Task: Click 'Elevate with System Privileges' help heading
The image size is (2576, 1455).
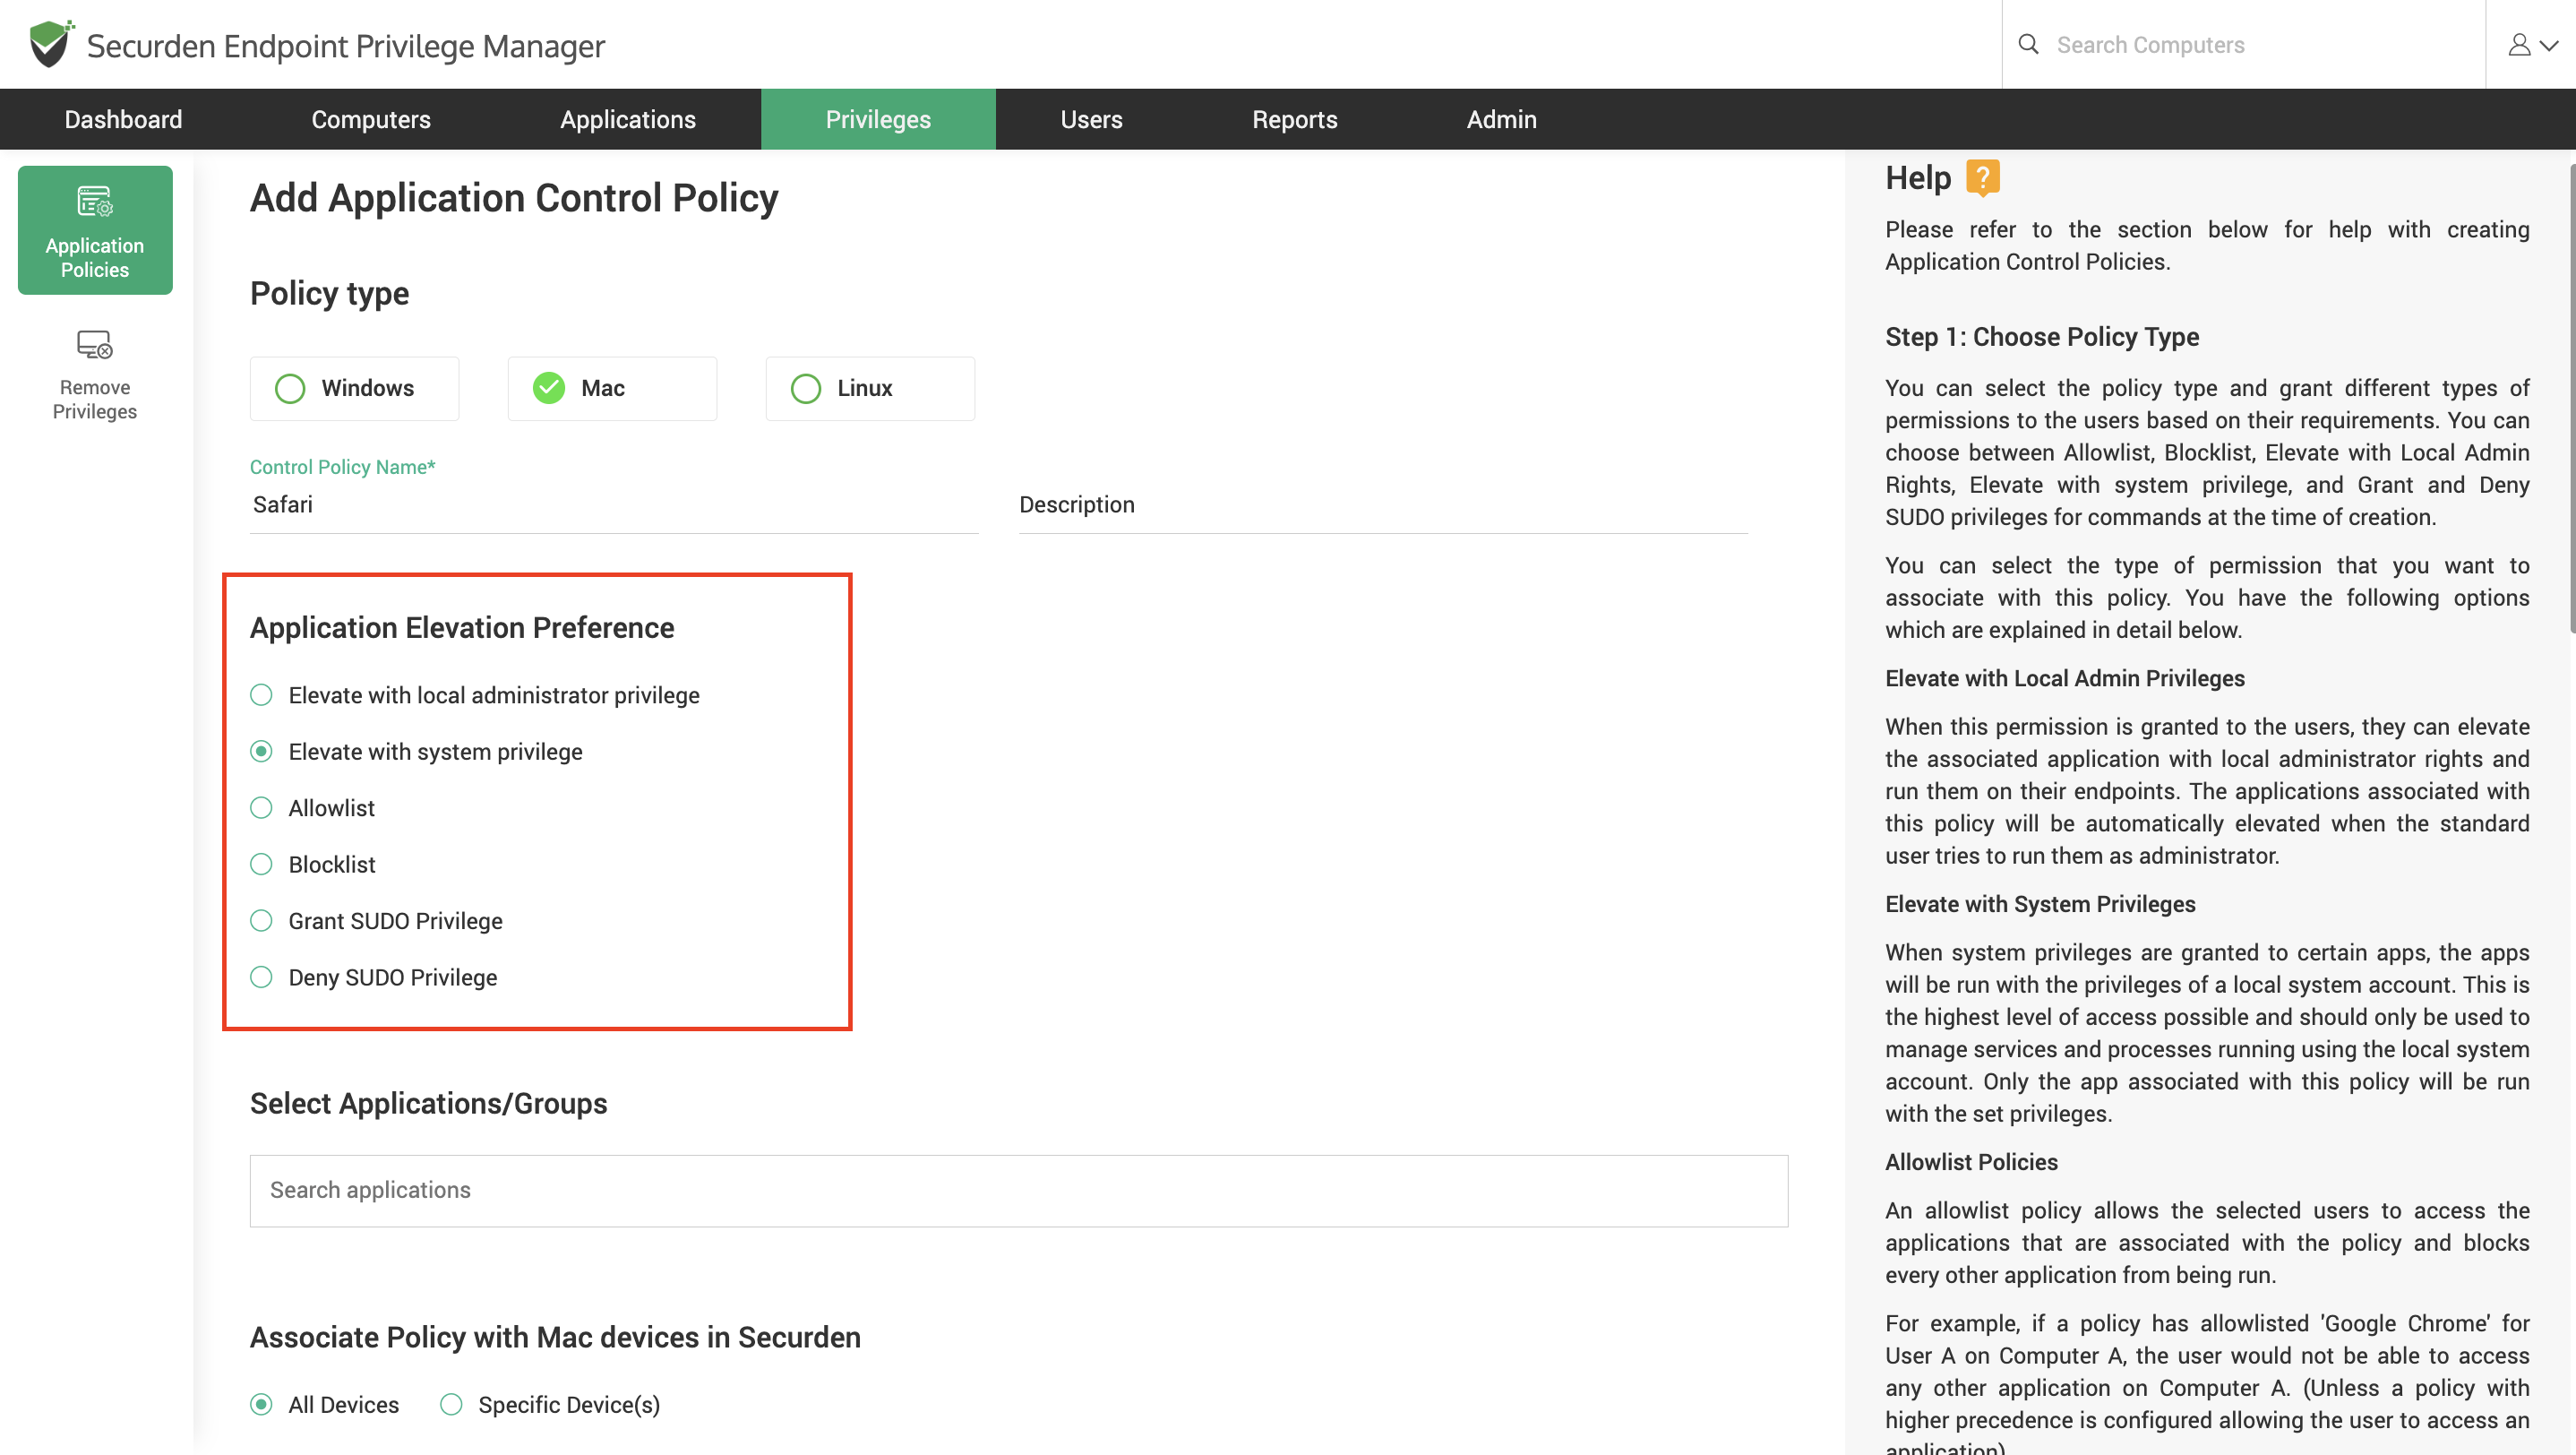Action: [2040, 904]
